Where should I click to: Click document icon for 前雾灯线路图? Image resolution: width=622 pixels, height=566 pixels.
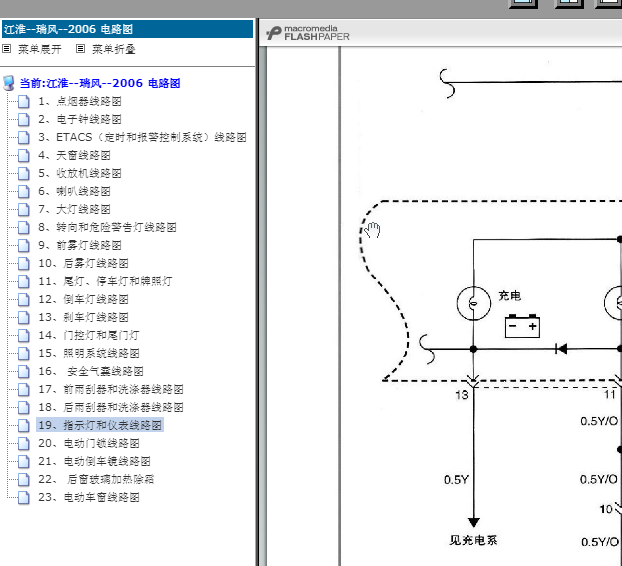[24, 246]
